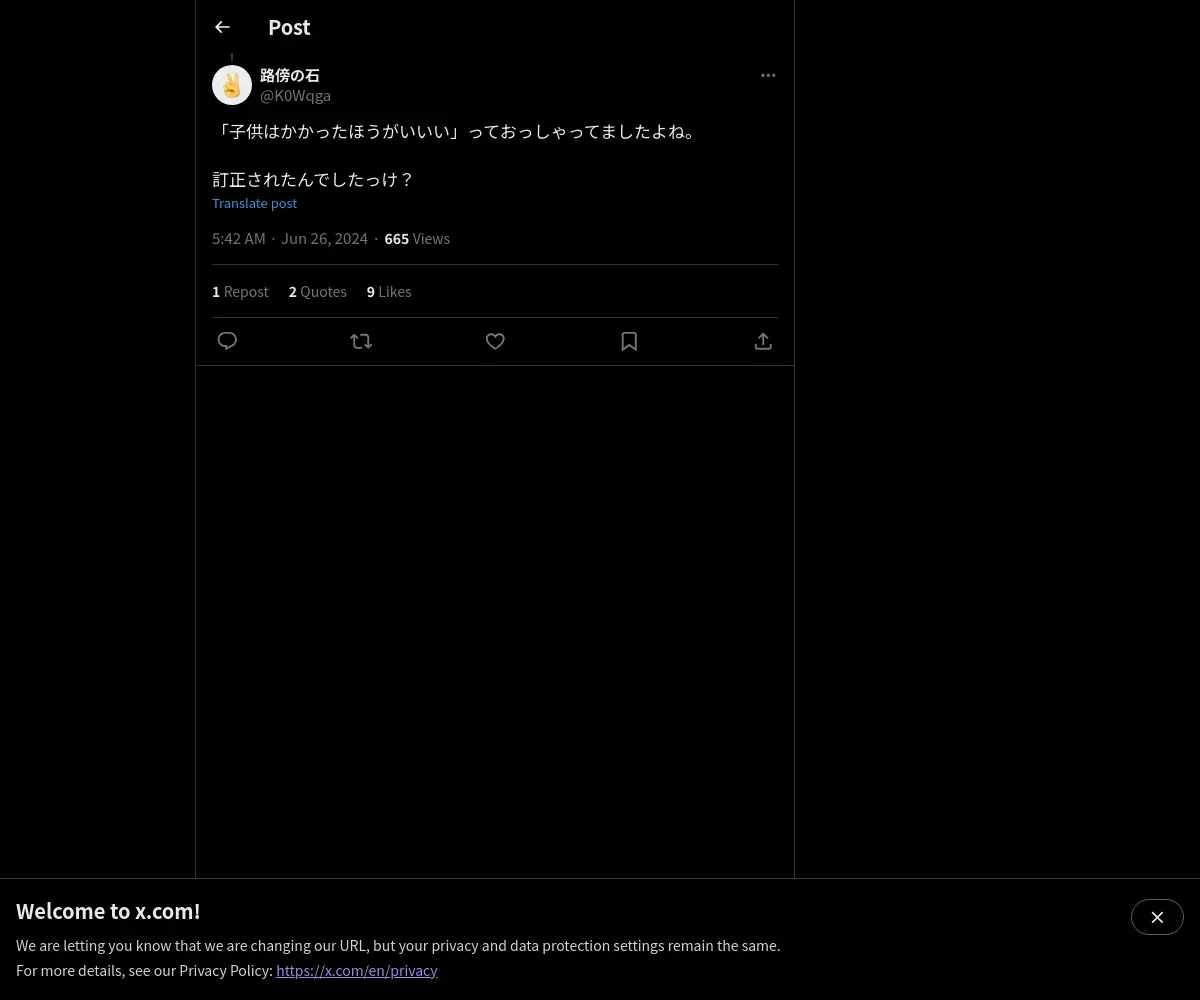Click the Post header title
The height and width of the screenshot is (1000, 1200).
pyautogui.click(x=289, y=27)
